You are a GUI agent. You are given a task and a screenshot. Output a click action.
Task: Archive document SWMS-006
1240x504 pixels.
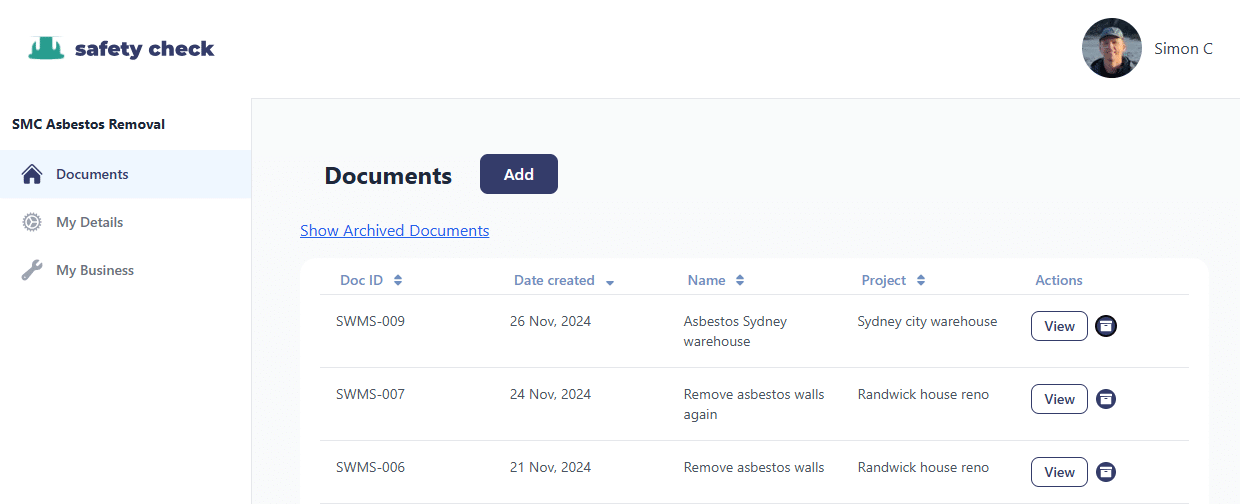1106,472
